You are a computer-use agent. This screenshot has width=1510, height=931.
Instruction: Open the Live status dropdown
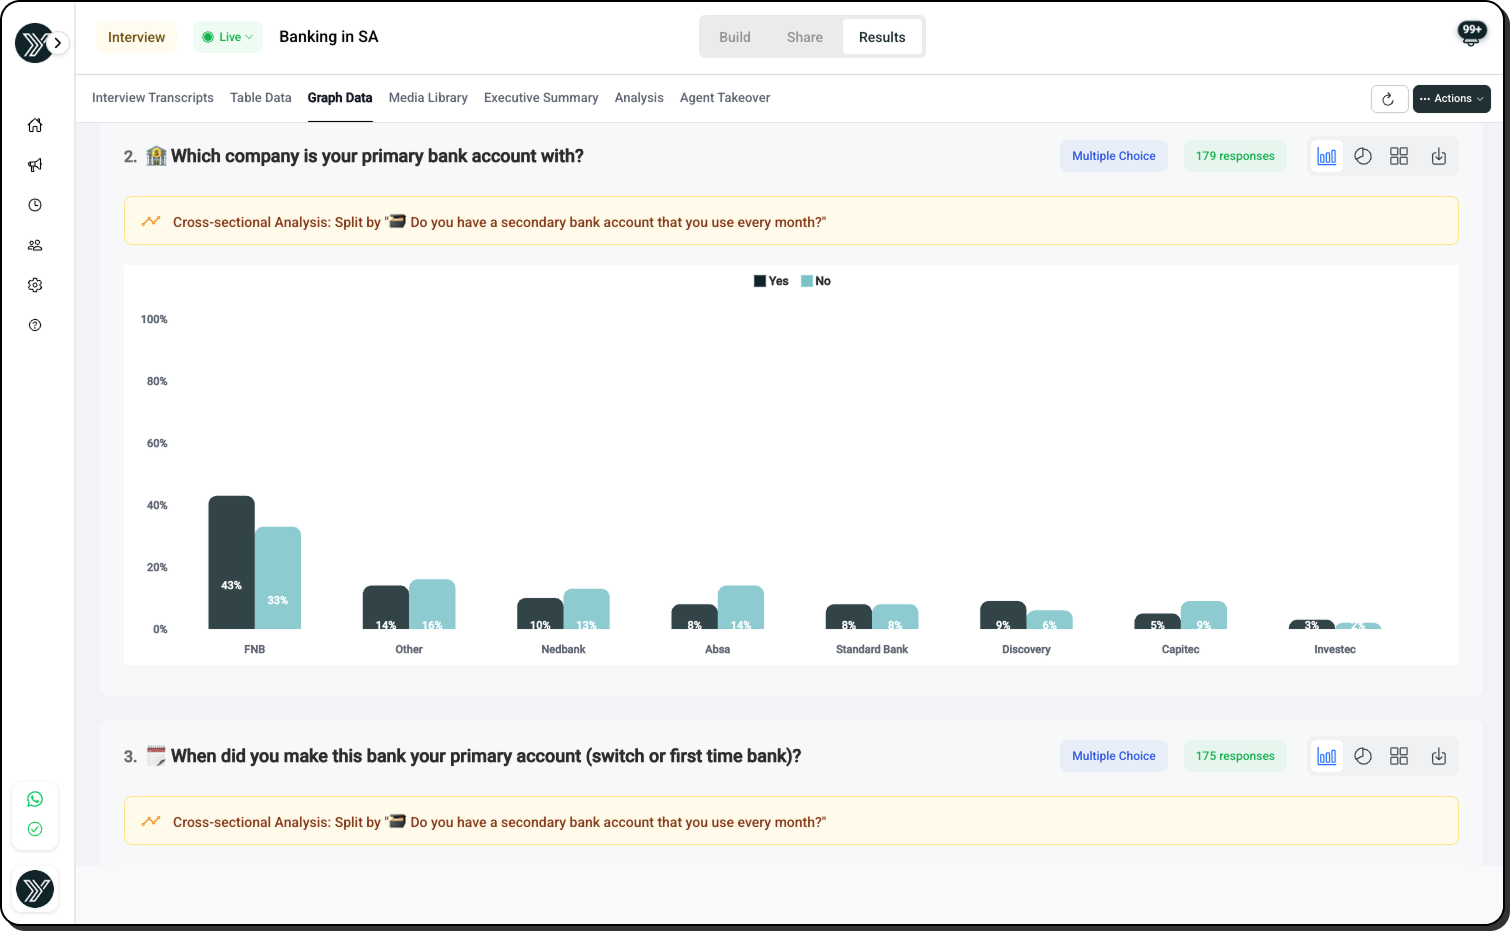[228, 37]
